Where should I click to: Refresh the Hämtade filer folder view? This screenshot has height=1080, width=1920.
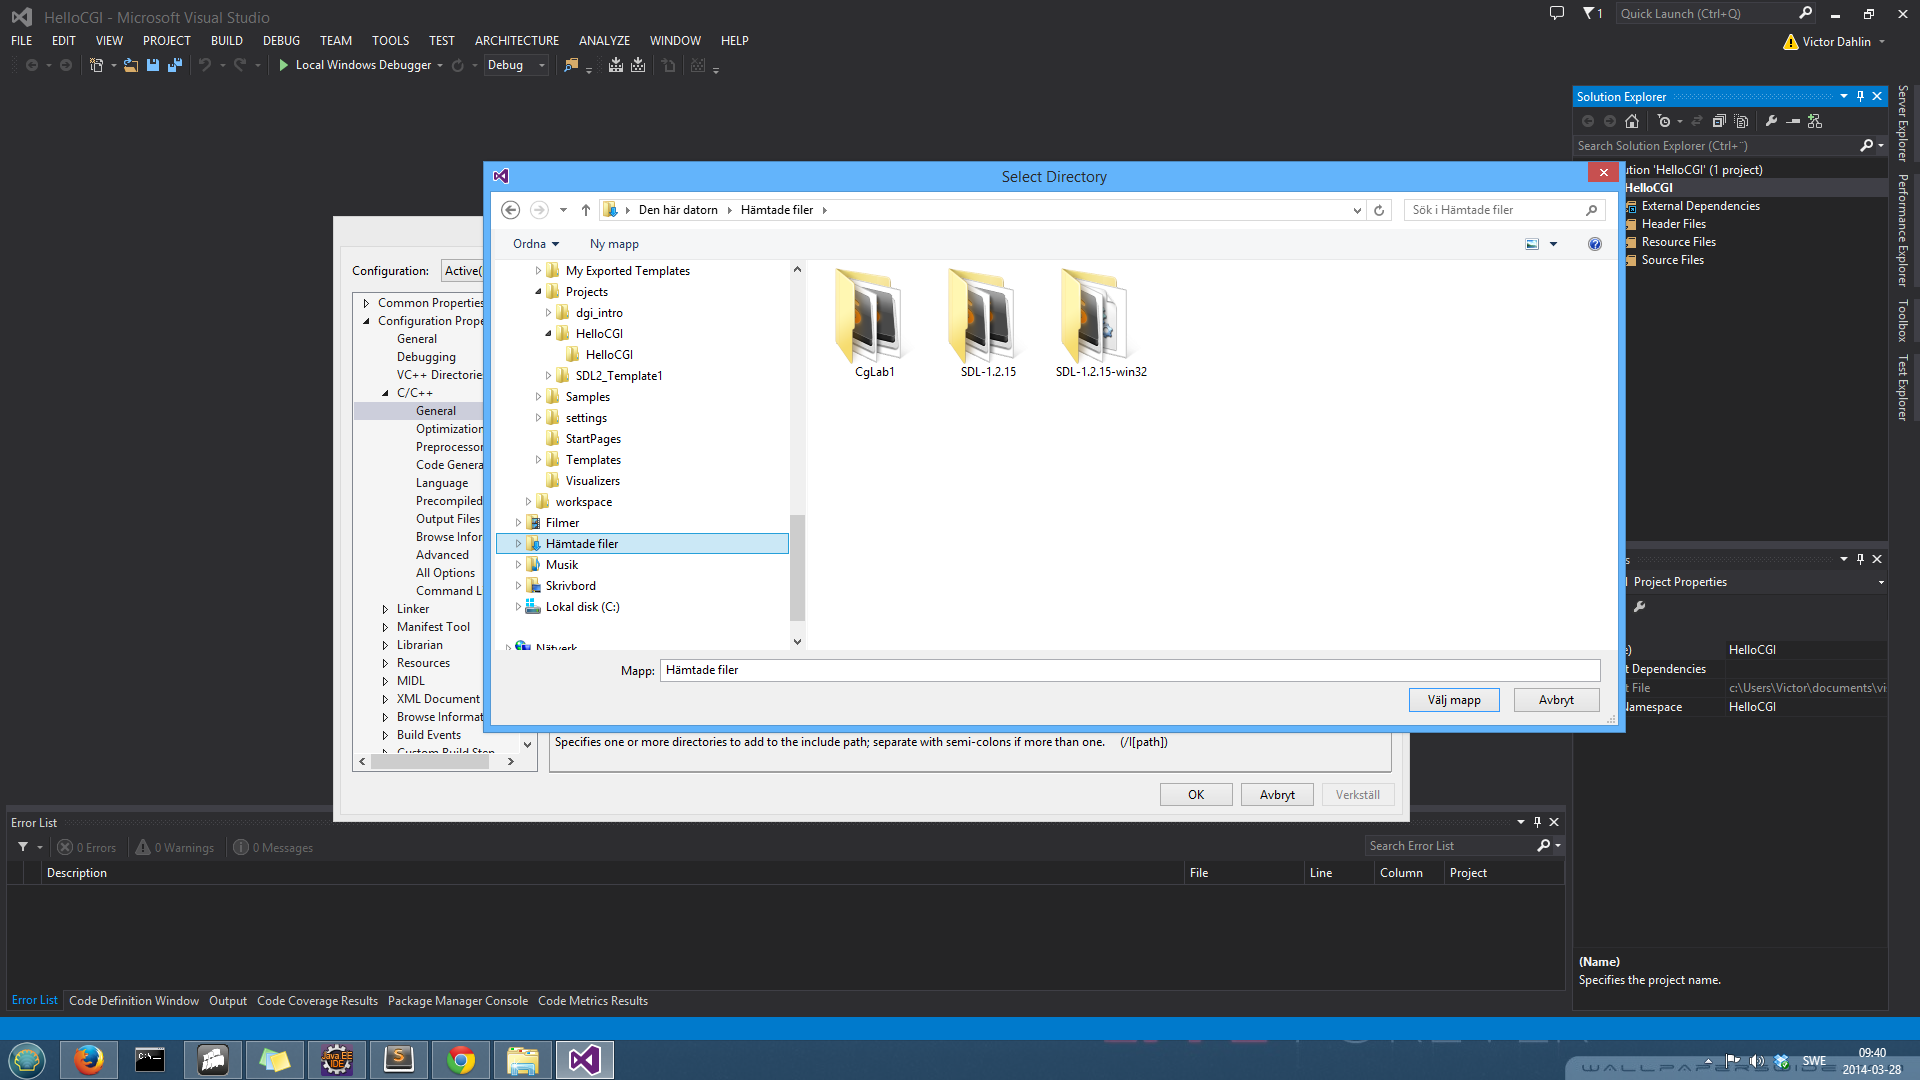point(1379,210)
